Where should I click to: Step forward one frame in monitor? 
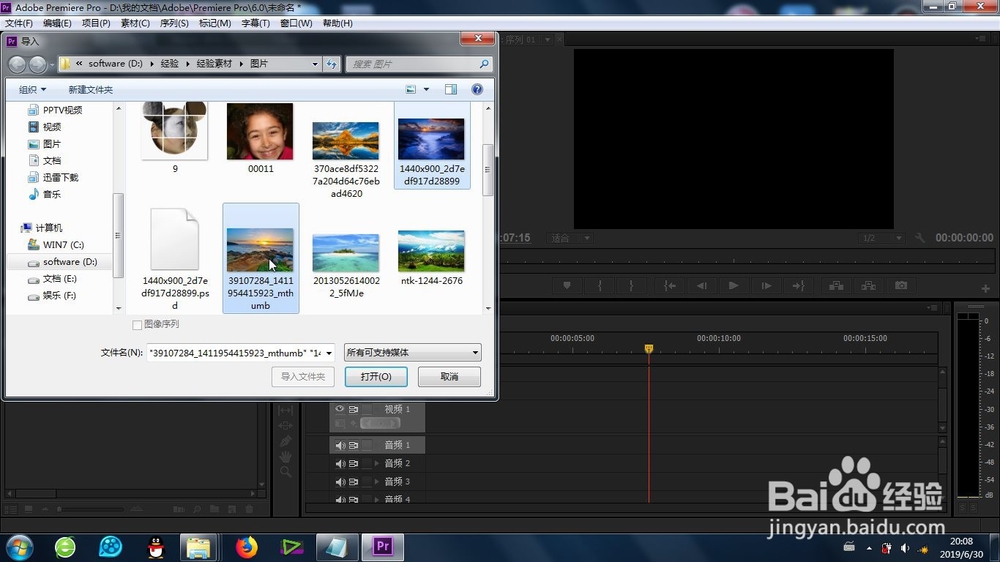(766, 286)
